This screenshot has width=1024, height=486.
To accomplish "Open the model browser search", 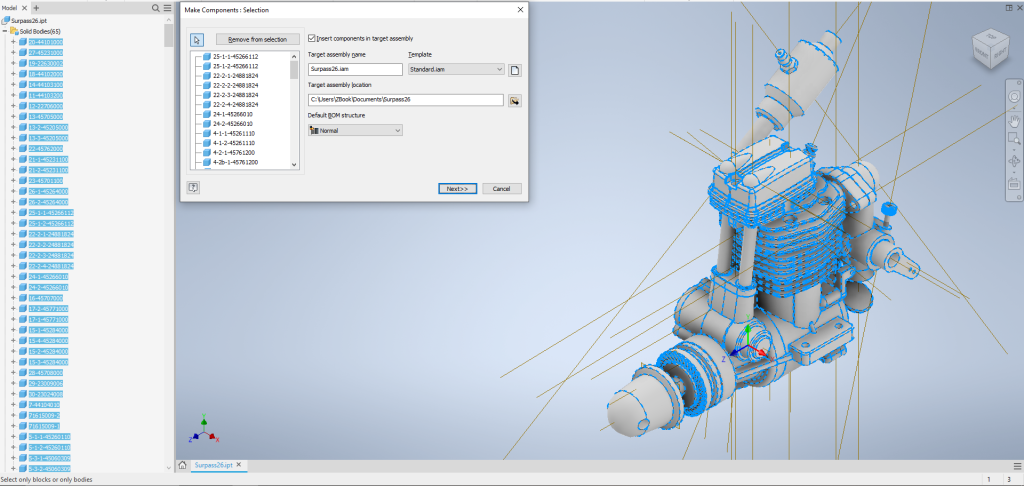I will point(155,7).
